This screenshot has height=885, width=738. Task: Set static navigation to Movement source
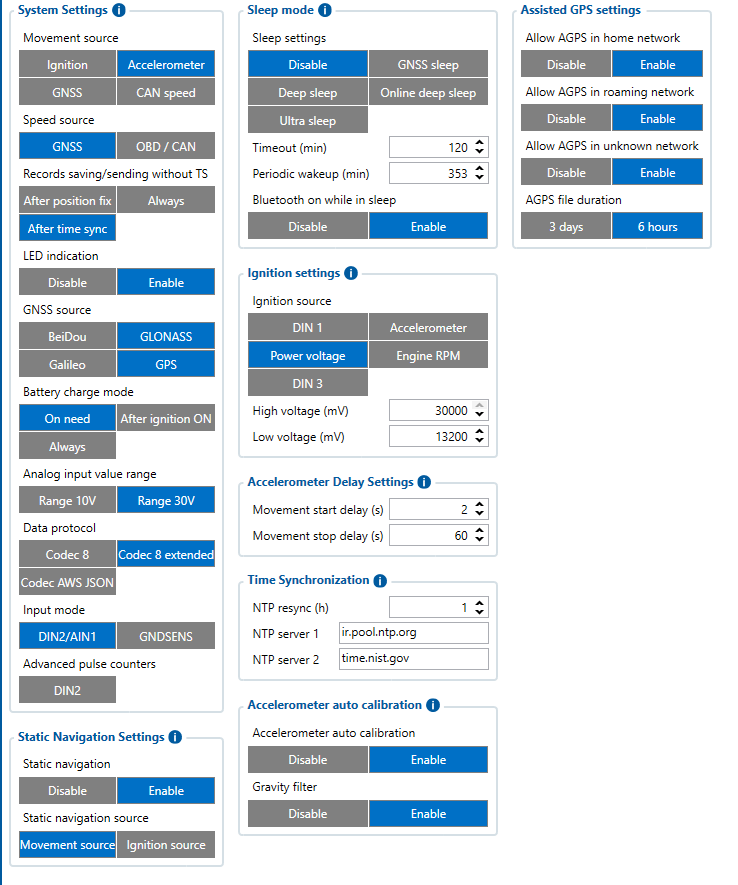pos(67,844)
